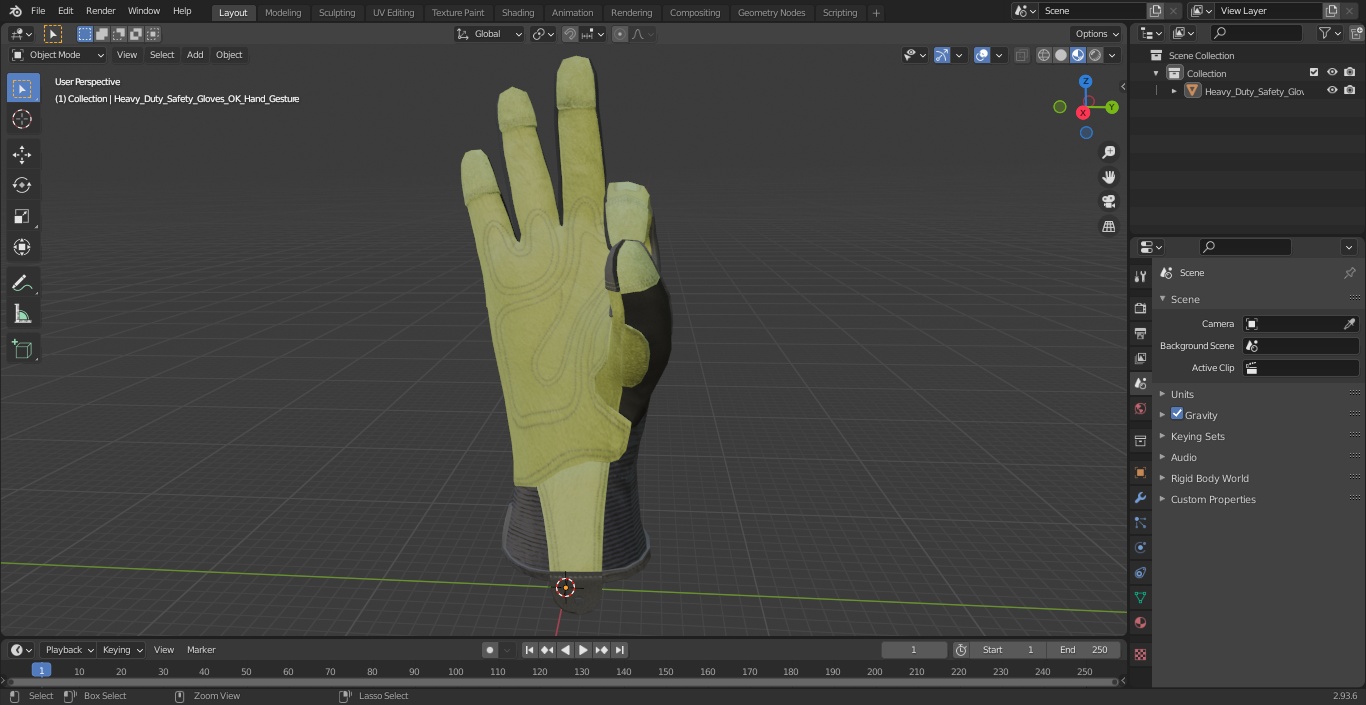The height and width of the screenshot is (705, 1366).
Task: Open the Object properties tab
Action: click(x=1140, y=472)
